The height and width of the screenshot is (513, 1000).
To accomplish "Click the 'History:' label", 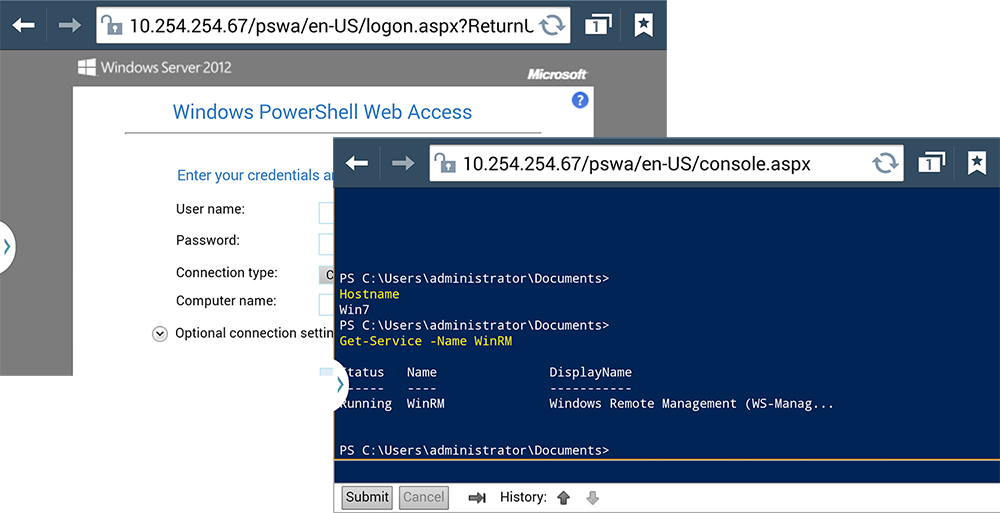I will pos(524,497).
